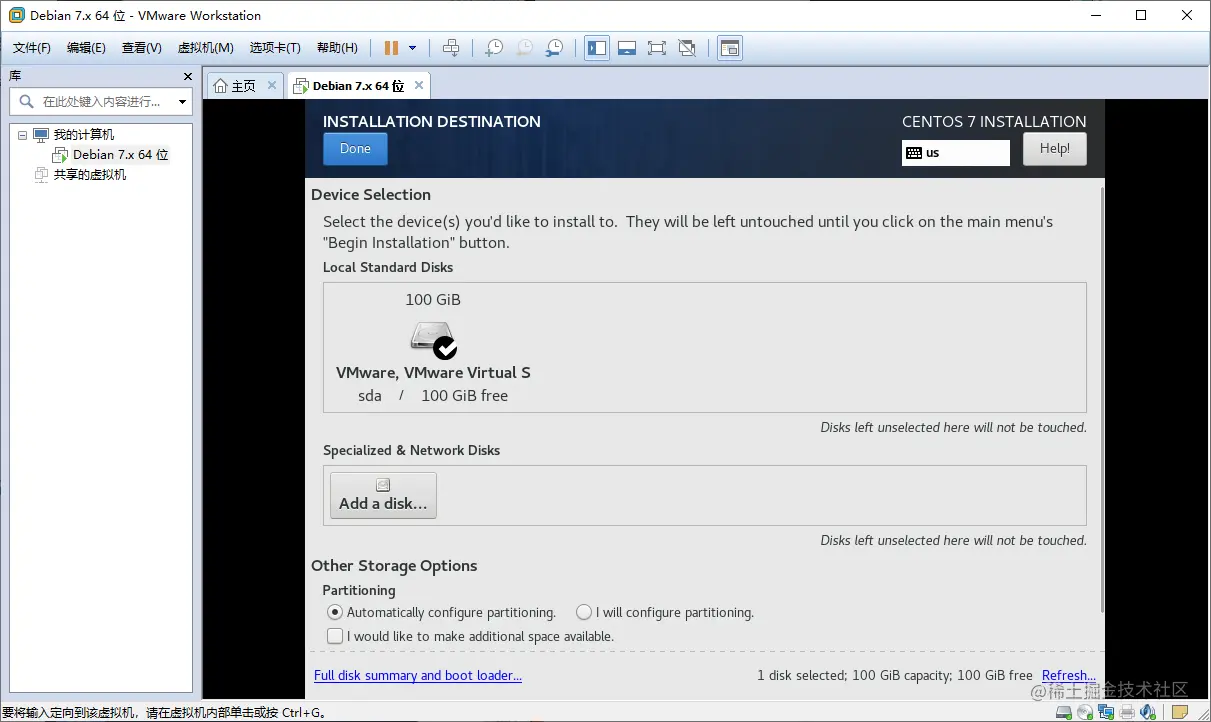Screen dimensions: 1211x722
Task: Click the keyboard layout icon next to 'us'
Action: pyautogui.click(x=913, y=153)
